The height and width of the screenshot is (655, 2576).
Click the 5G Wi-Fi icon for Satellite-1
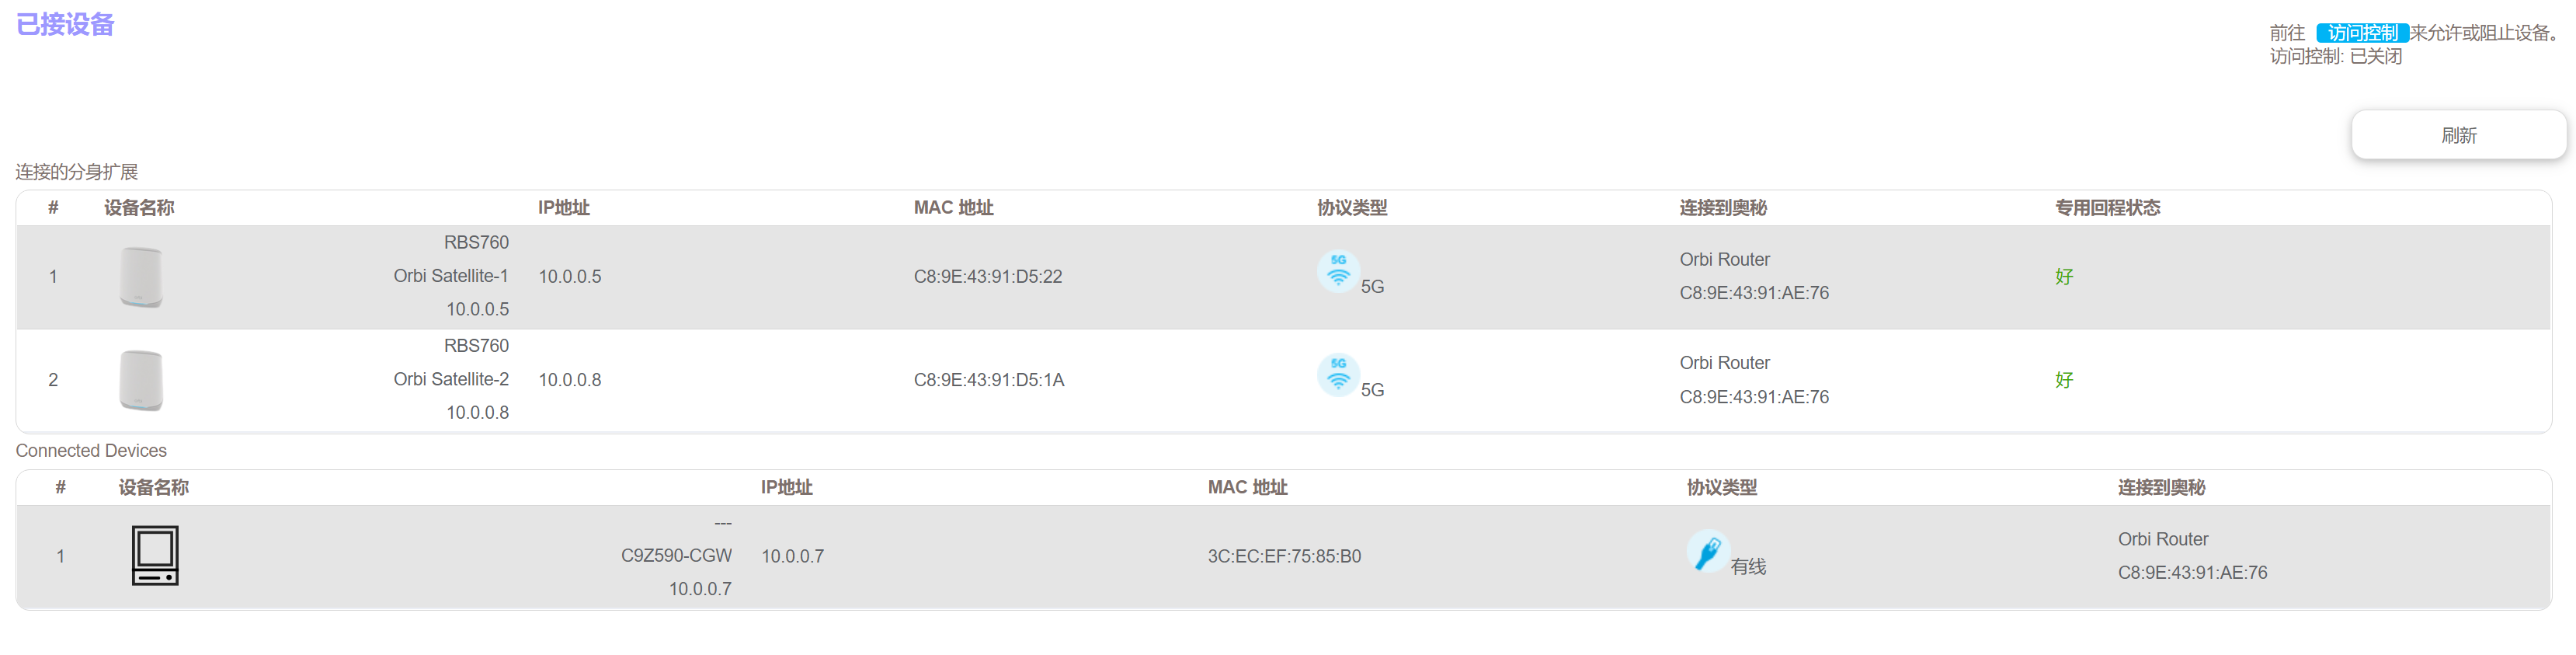pos(1337,272)
